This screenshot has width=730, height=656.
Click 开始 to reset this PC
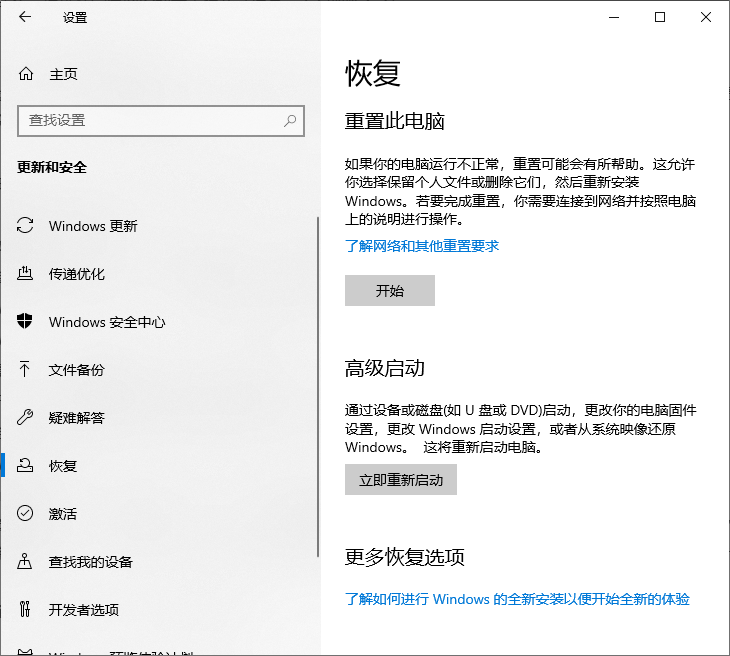click(x=390, y=291)
